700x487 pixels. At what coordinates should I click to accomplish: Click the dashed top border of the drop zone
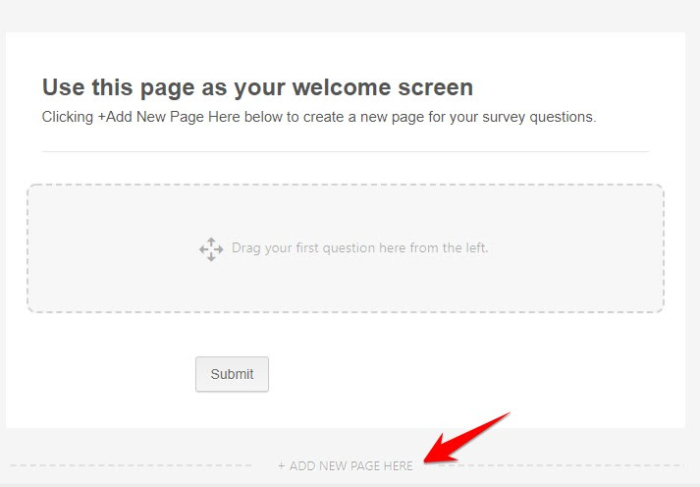click(345, 185)
